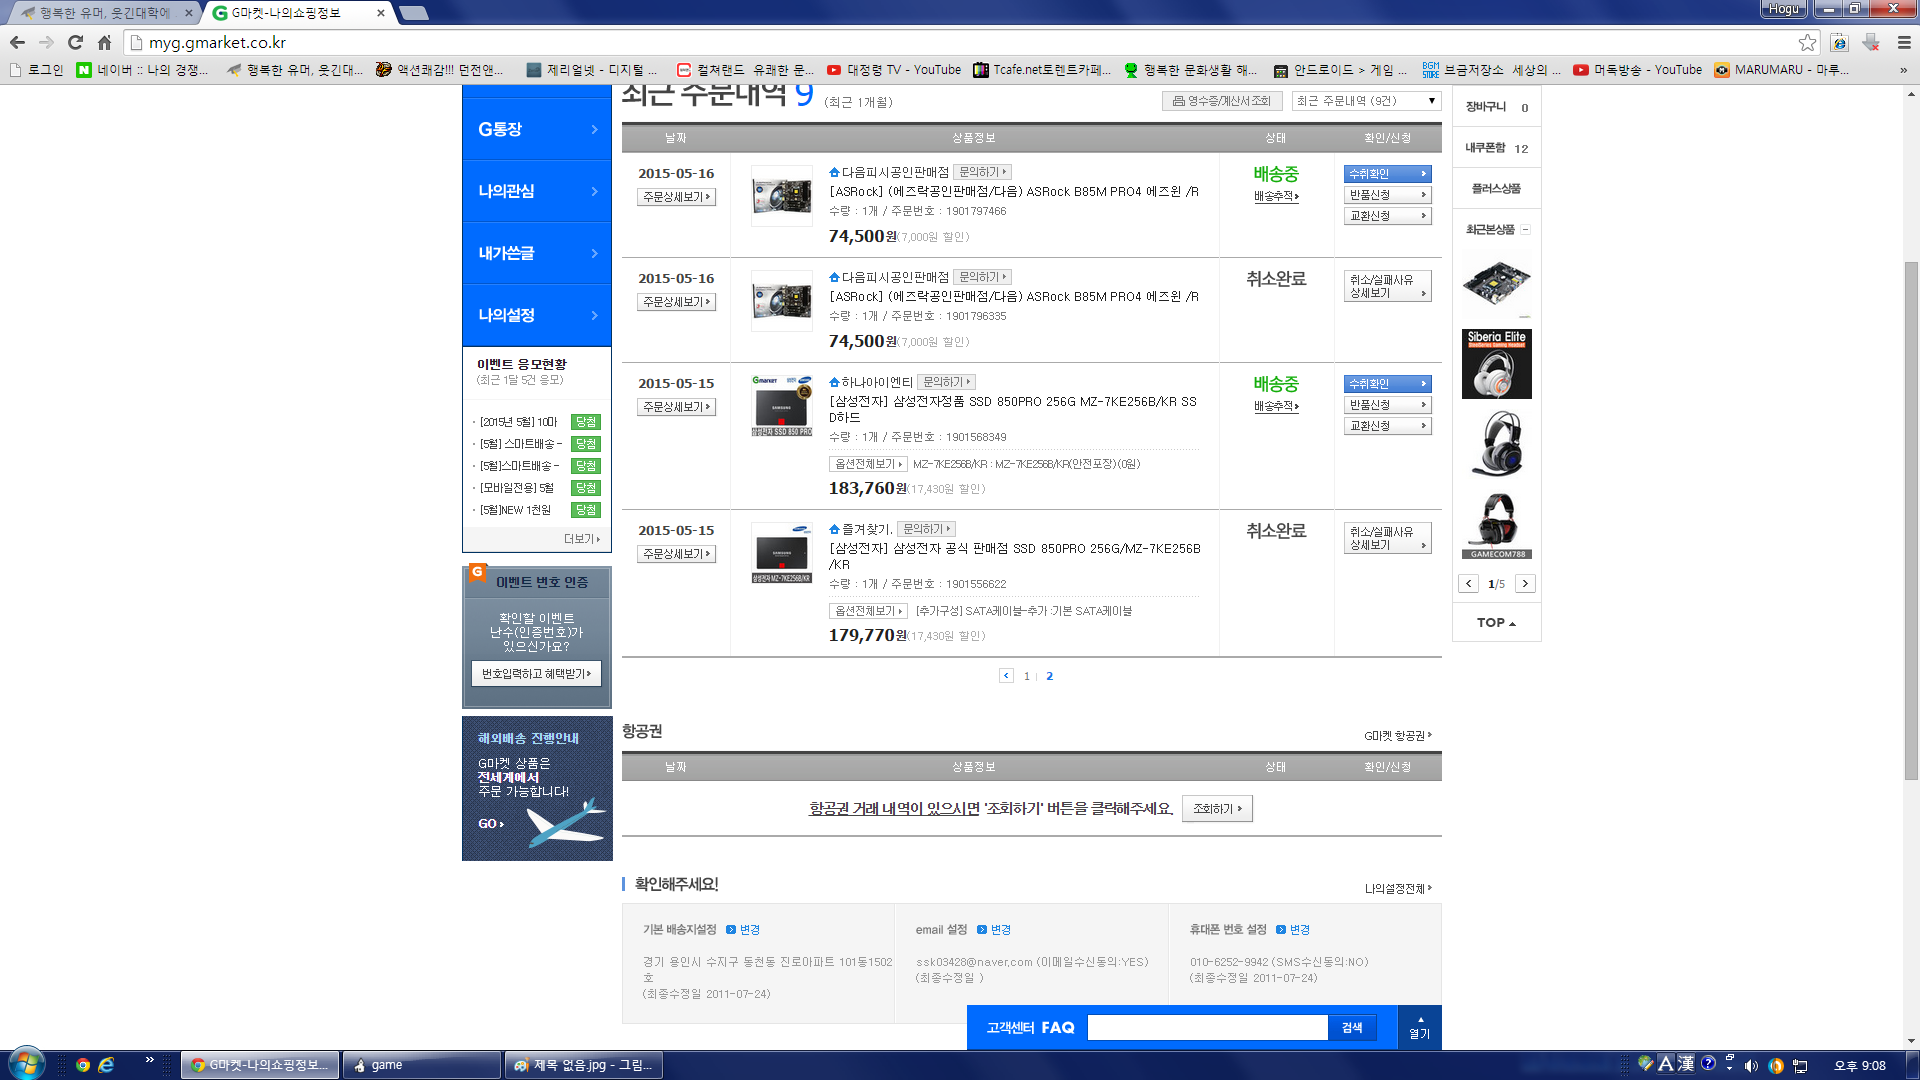This screenshot has width=1920, height=1080.
Task: Go to order list page 2
Action: click(x=1049, y=676)
